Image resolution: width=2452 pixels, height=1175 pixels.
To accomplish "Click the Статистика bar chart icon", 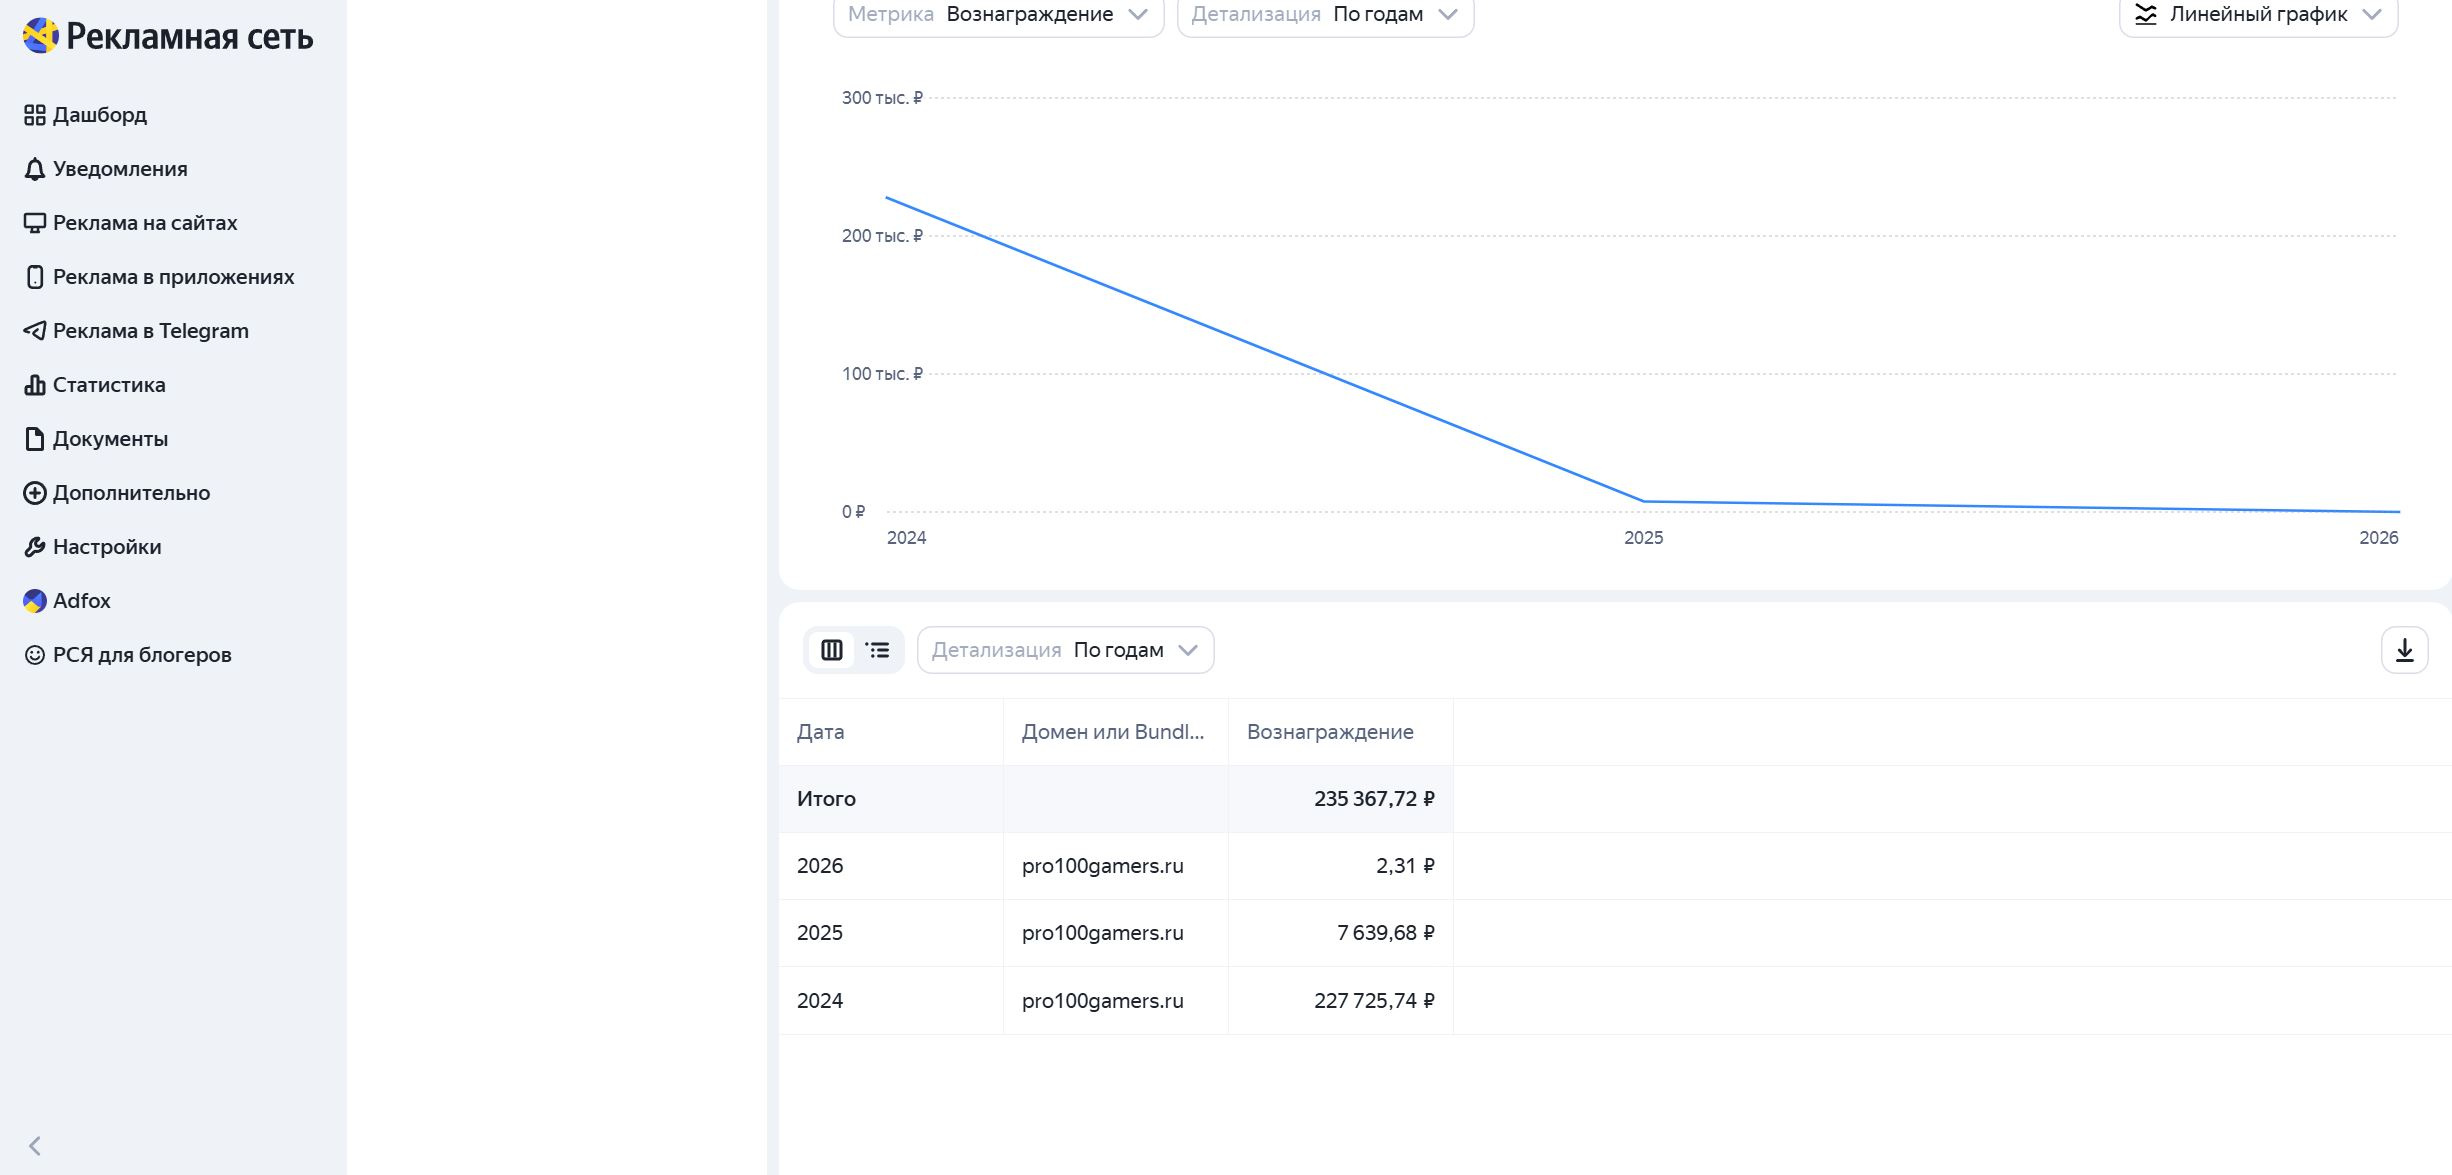I will pyautogui.click(x=35, y=385).
